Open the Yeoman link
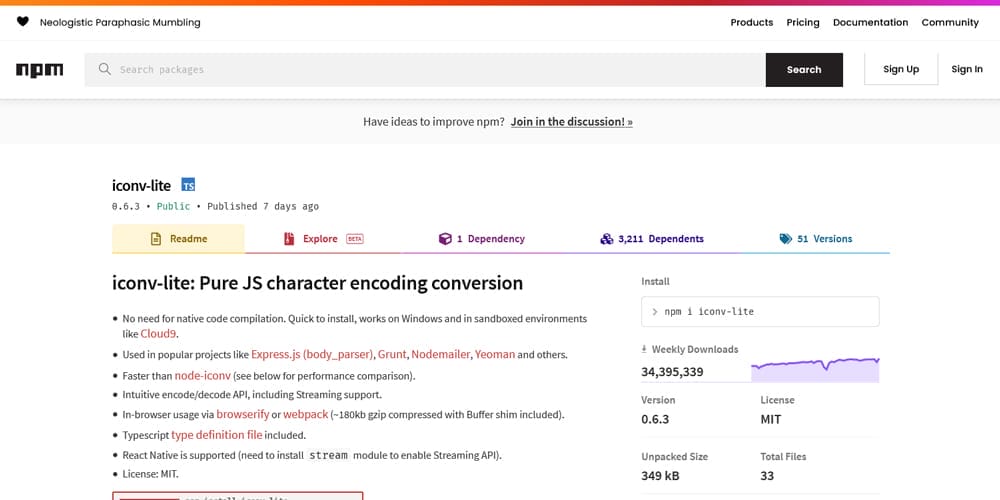 [x=495, y=354]
